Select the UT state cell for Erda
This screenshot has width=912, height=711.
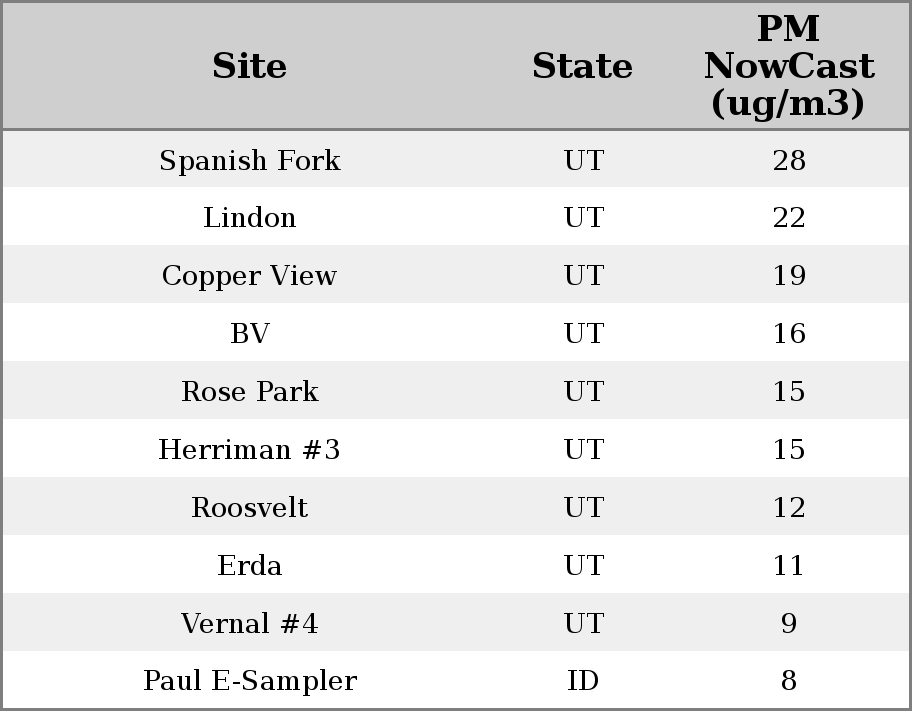(x=583, y=566)
